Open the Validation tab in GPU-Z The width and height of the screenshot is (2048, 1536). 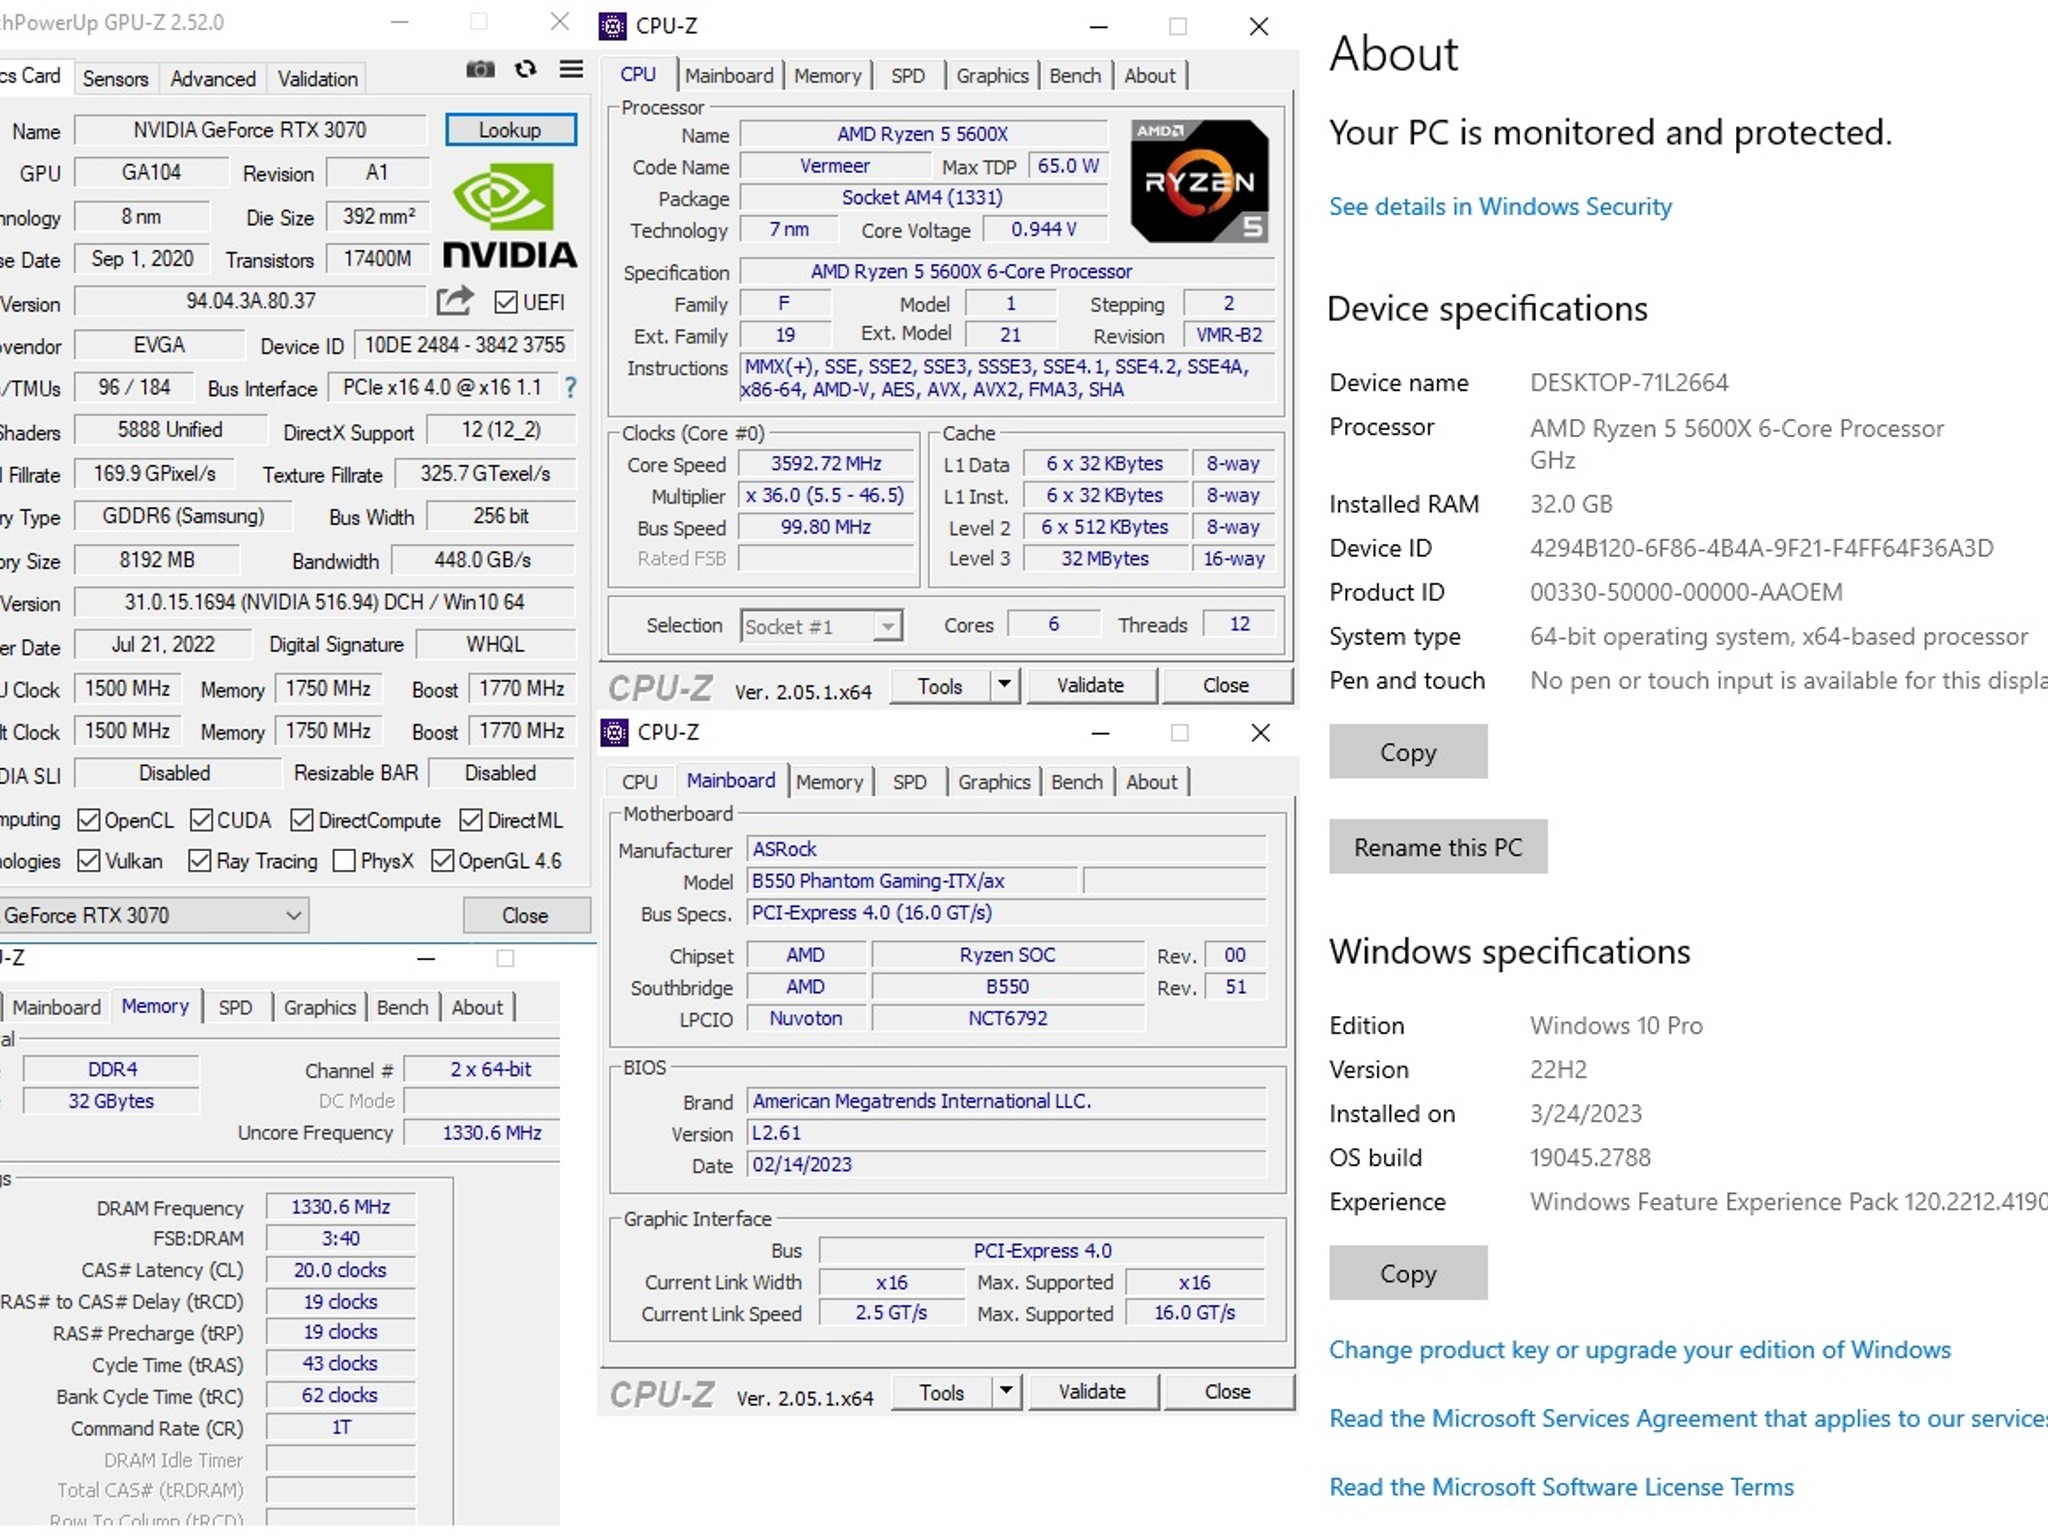coord(317,78)
